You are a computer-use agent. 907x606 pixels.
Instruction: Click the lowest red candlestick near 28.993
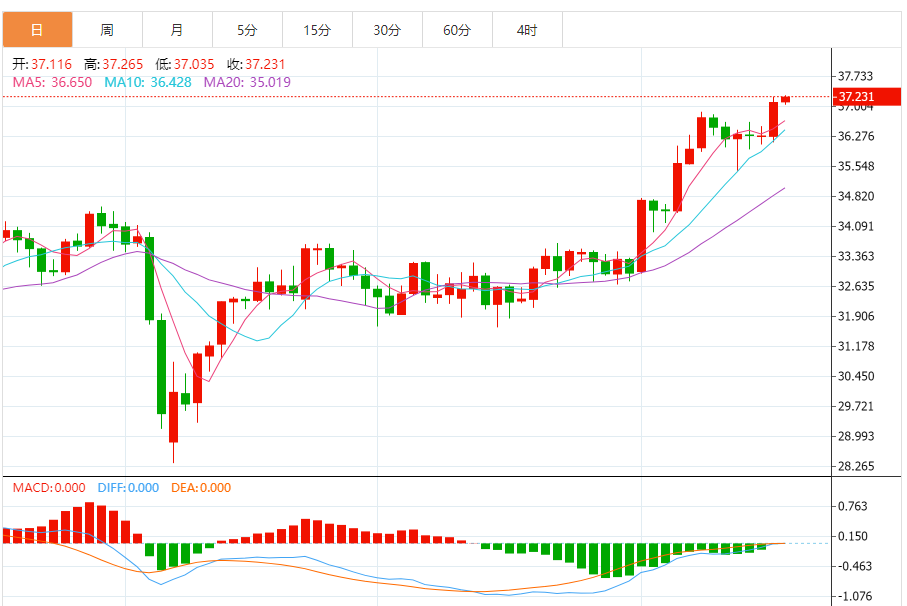[x=174, y=417]
